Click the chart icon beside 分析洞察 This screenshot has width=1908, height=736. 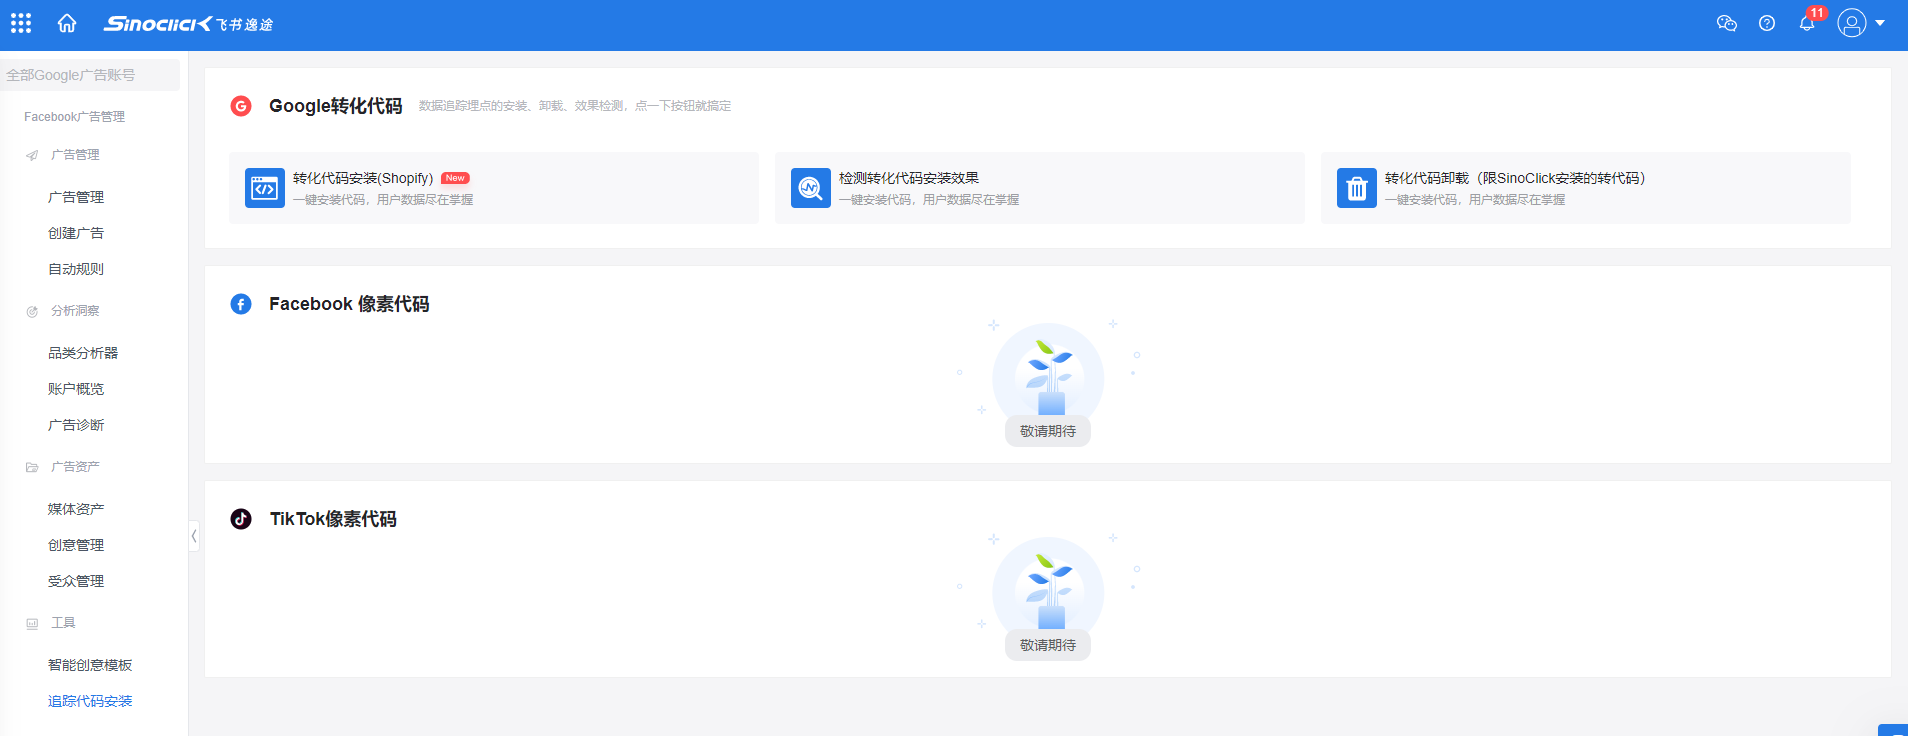(x=32, y=311)
